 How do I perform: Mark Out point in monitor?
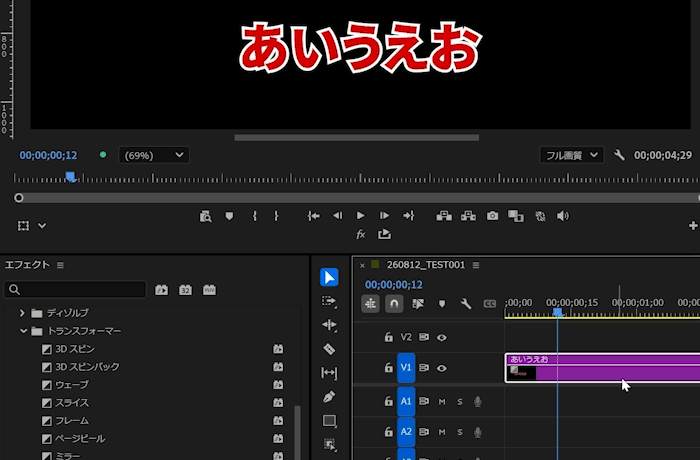click(x=276, y=216)
